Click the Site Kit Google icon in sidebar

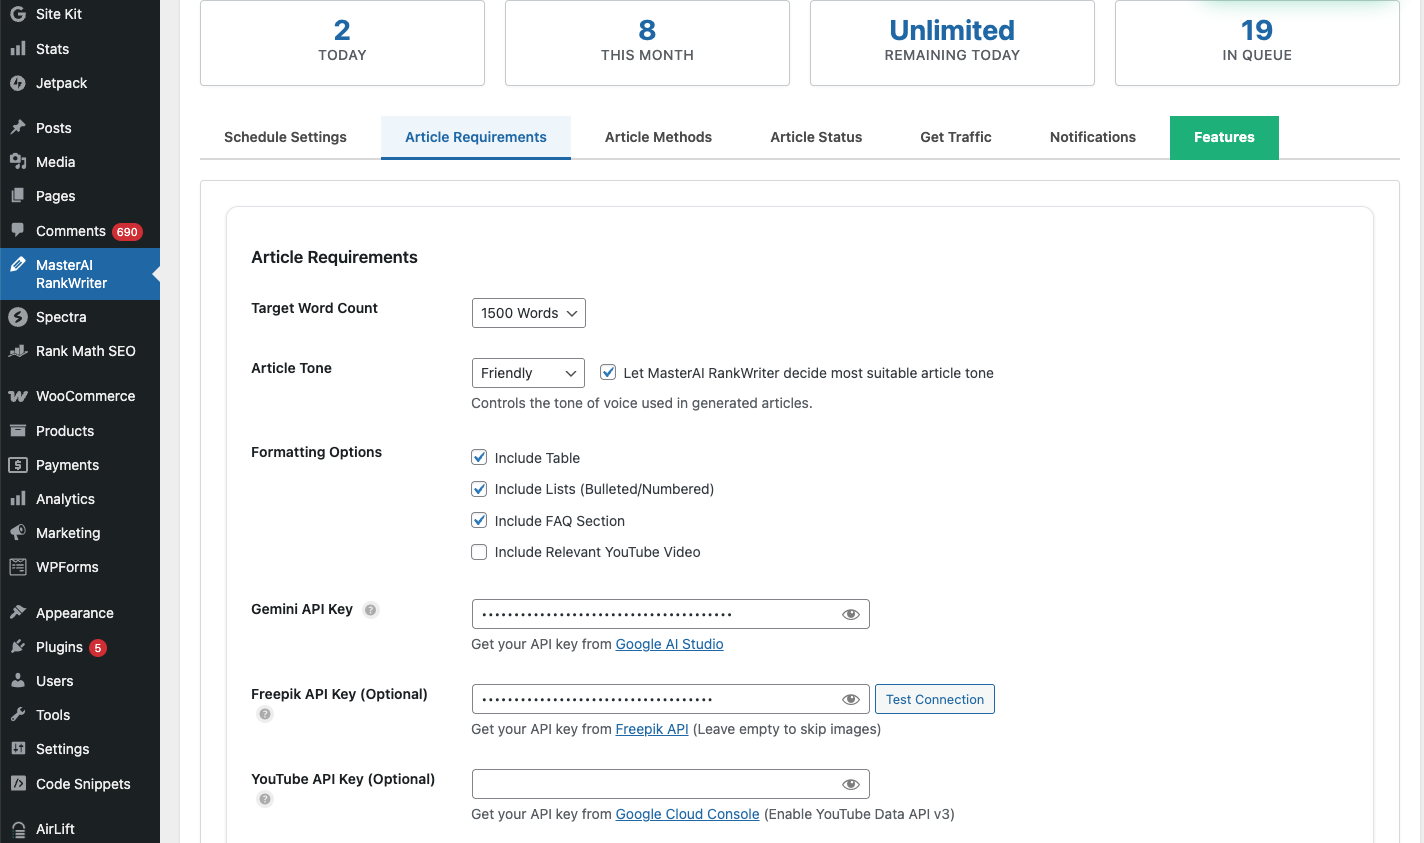(x=18, y=14)
